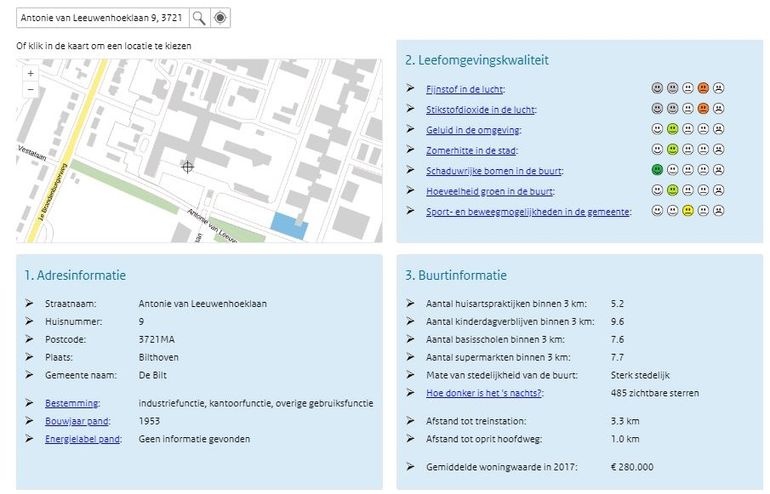Click the text Geen informatie gevonden
Viewport: 770px width, 494px height.
click(x=194, y=439)
